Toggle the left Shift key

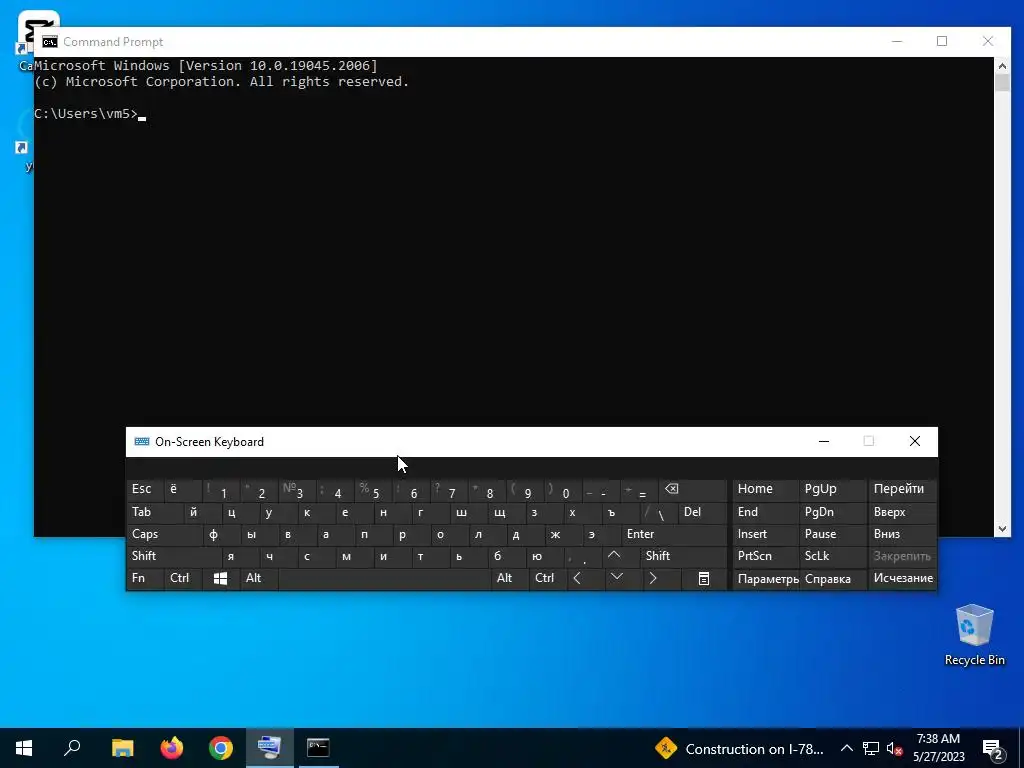pyautogui.click(x=174, y=556)
